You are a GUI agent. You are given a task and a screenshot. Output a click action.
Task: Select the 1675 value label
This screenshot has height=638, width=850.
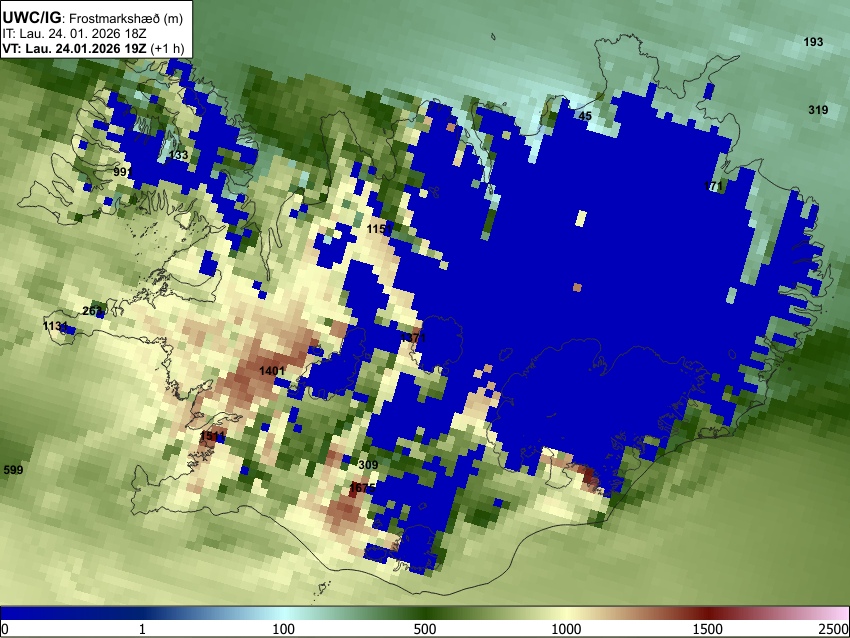(362, 488)
